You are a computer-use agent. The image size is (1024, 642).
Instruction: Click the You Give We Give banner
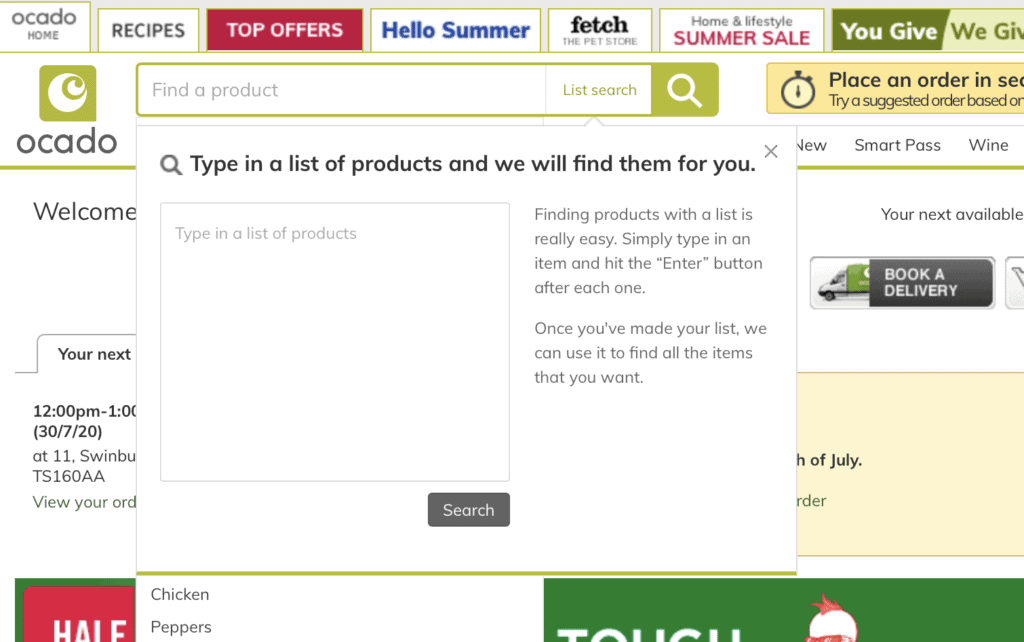pyautogui.click(x=927, y=30)
